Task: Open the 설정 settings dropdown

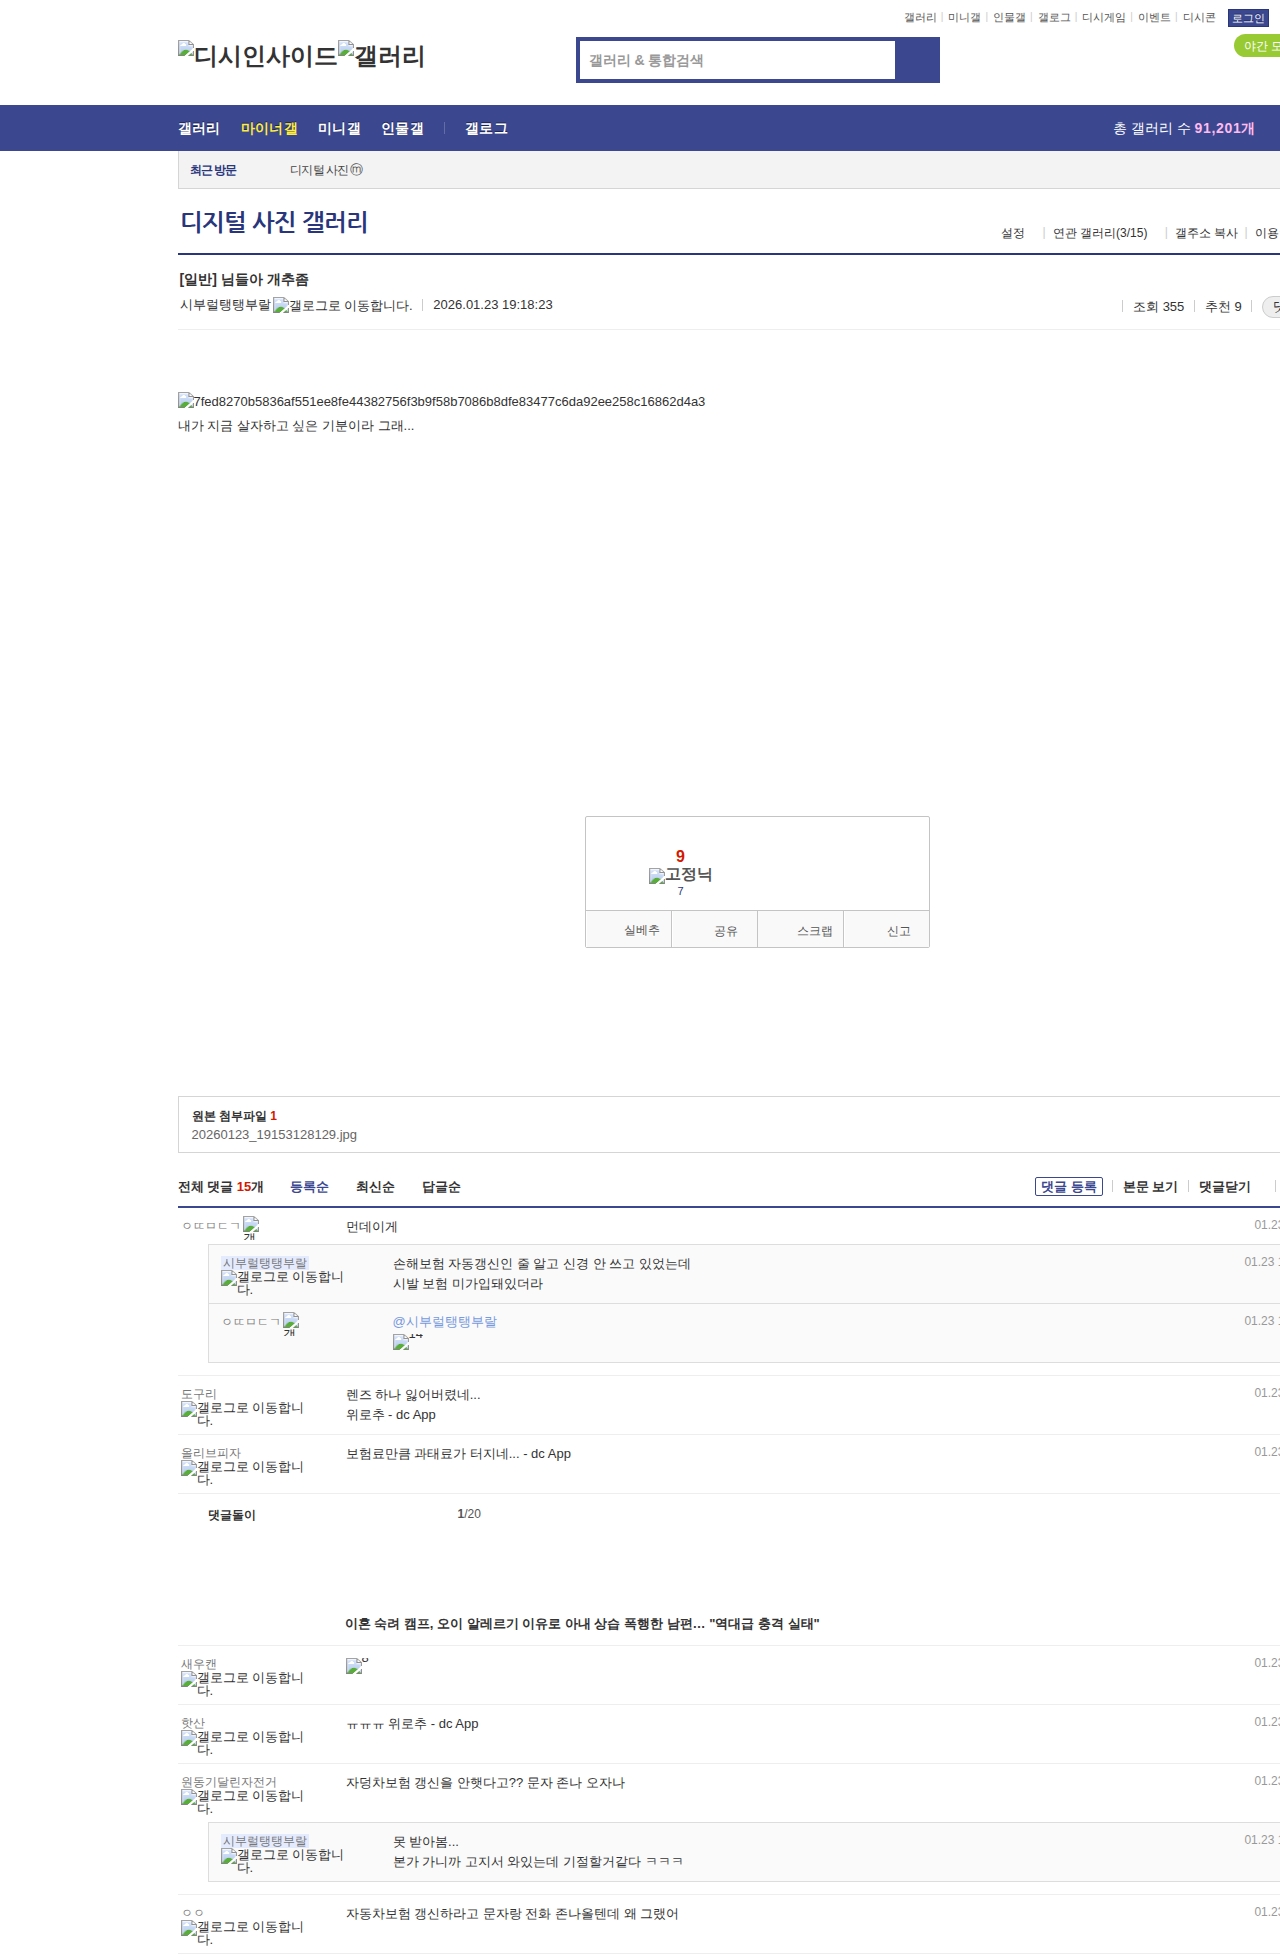Action: coord(1012,233)
